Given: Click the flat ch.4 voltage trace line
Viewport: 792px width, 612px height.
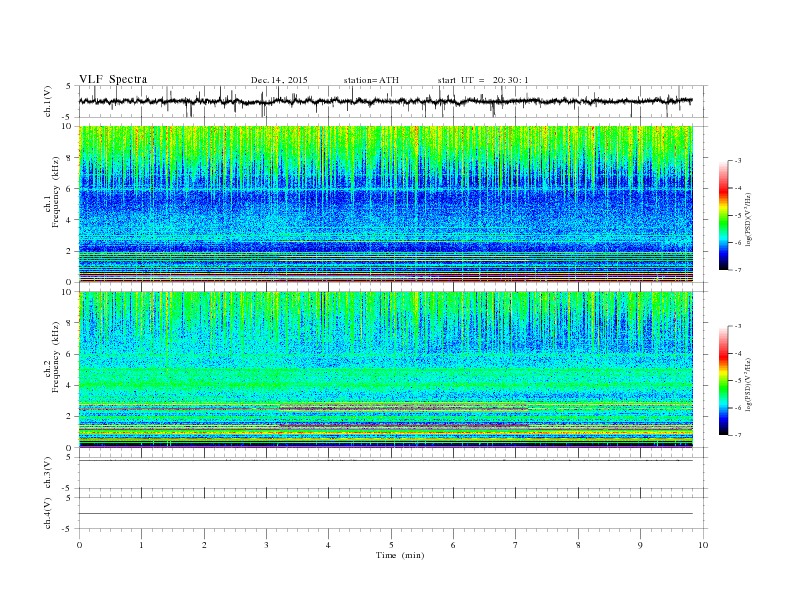Looking at the screenshot, I should pos(385,514).
